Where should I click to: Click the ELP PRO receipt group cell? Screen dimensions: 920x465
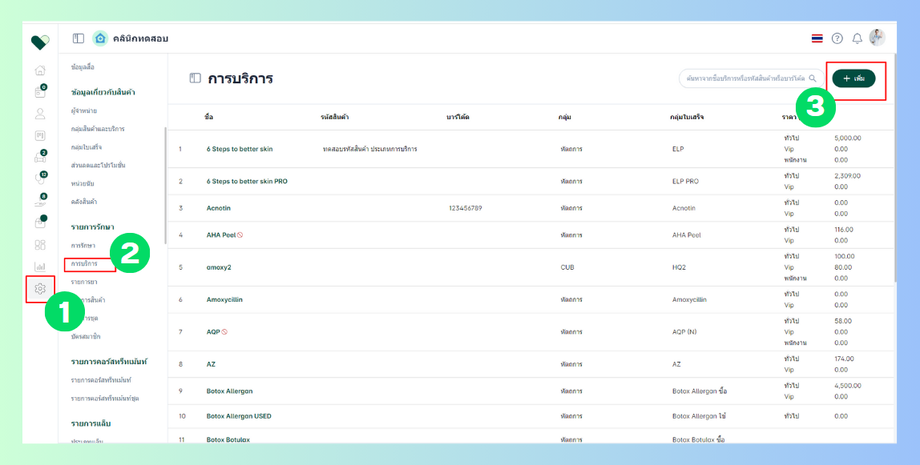pyautogui.click(x=685, y=181)
